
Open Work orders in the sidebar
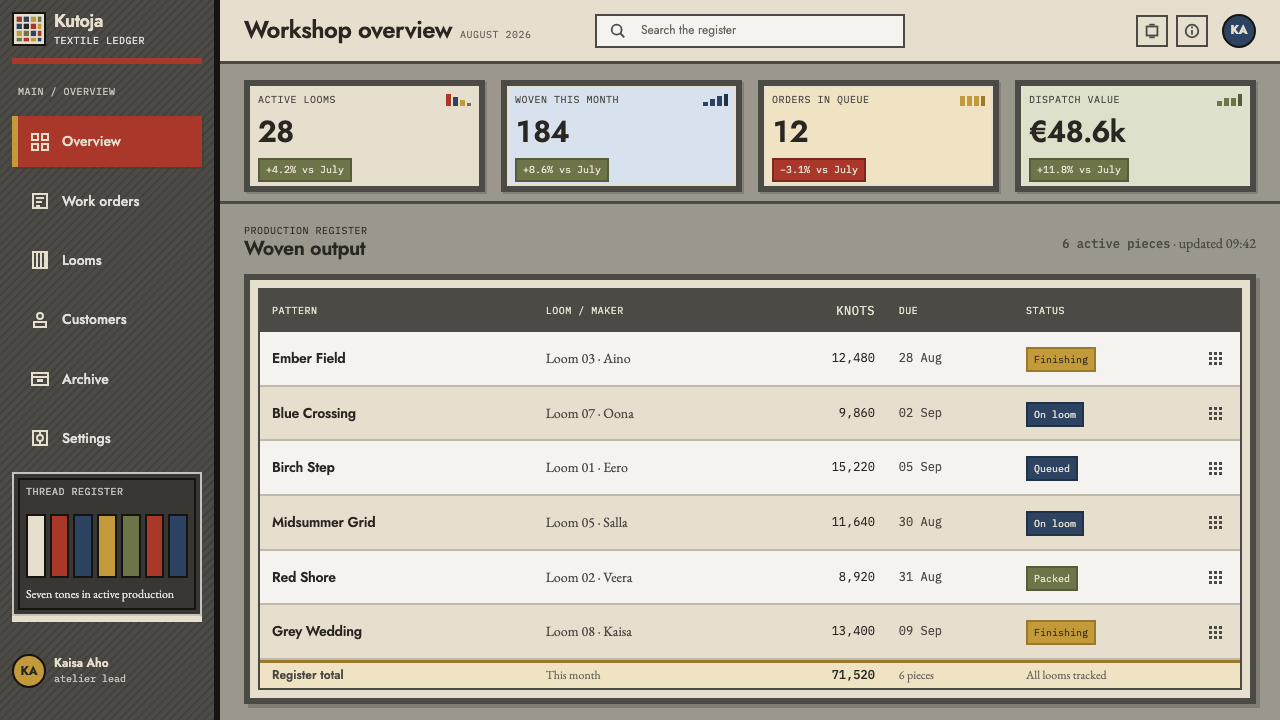pos(107,201)
